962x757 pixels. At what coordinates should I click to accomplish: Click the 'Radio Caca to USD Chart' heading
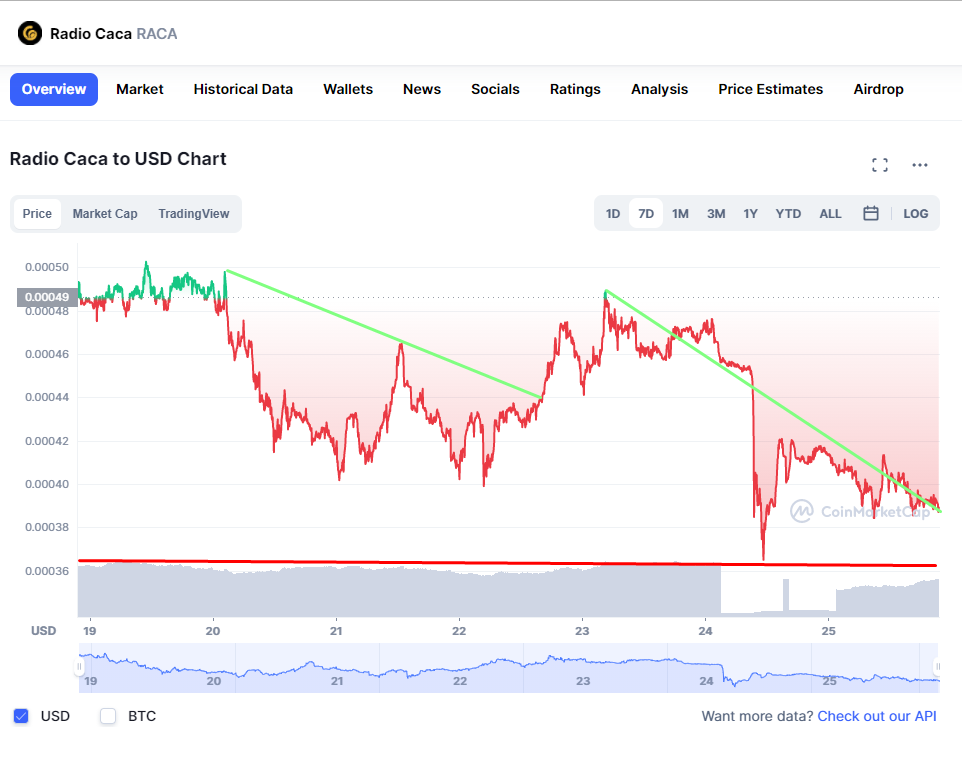pos(118,159)
